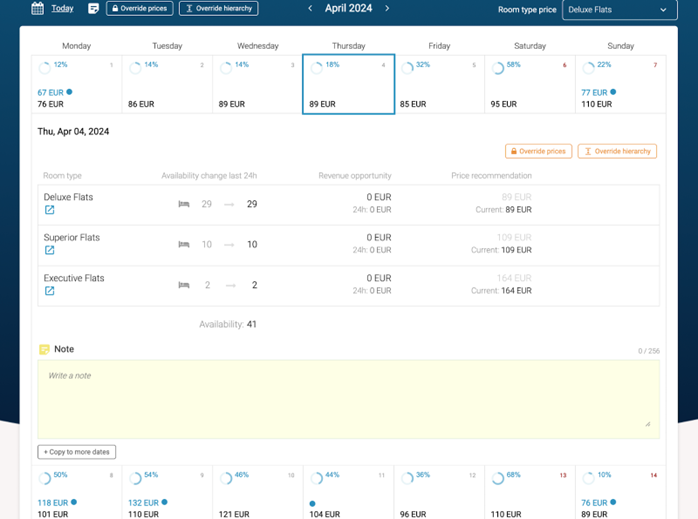Open Superior Flats external link icon
The height and width of the screenshot is (519, 698).
[x=49, y=251]
